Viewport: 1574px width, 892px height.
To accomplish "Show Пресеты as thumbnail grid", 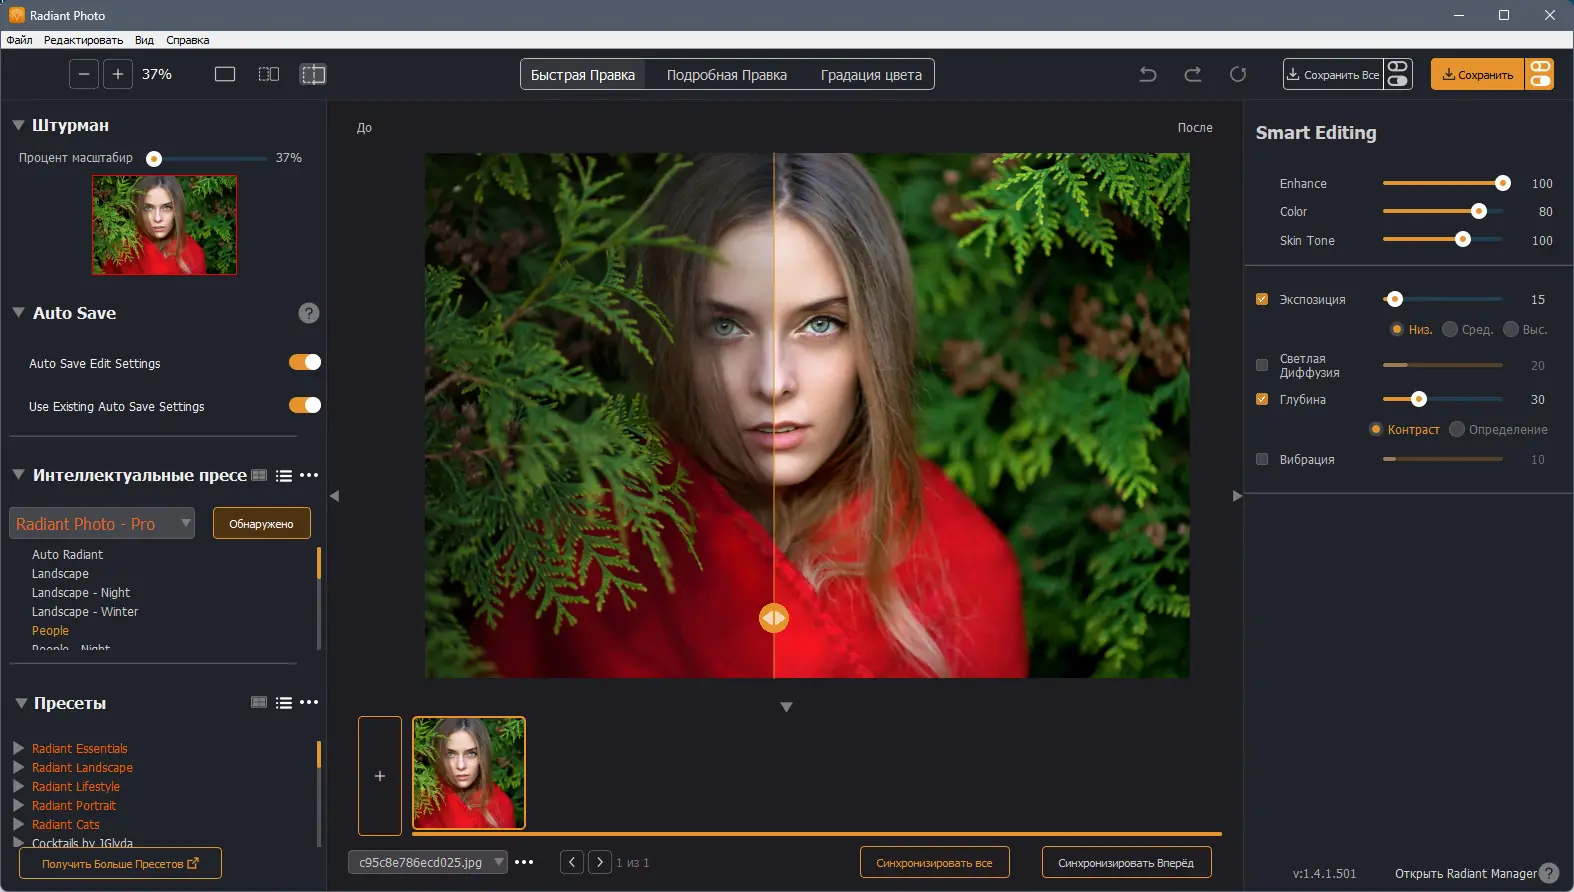I will pos(259,702).
